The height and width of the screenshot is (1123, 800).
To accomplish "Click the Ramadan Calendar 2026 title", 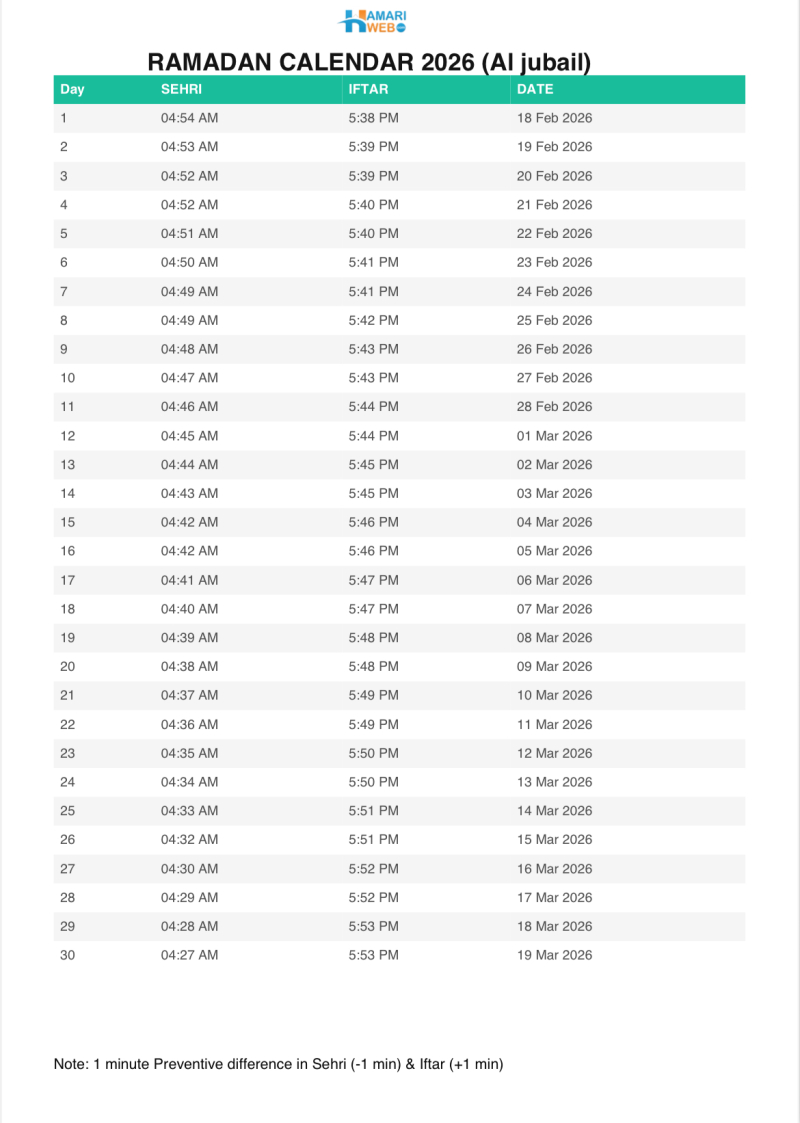I will click(370, 62).
